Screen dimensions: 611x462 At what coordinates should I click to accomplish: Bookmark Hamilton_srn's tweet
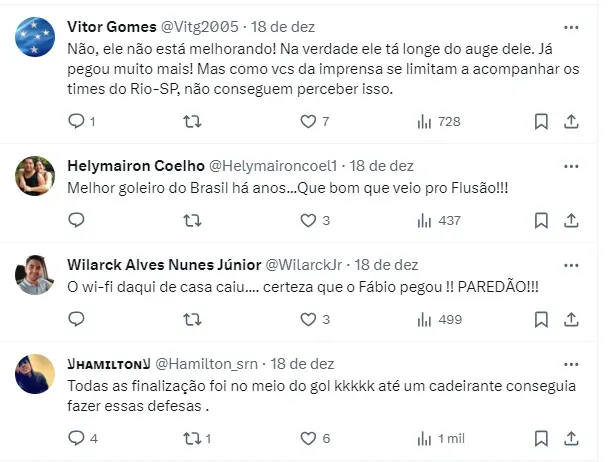tap(541, 438)
